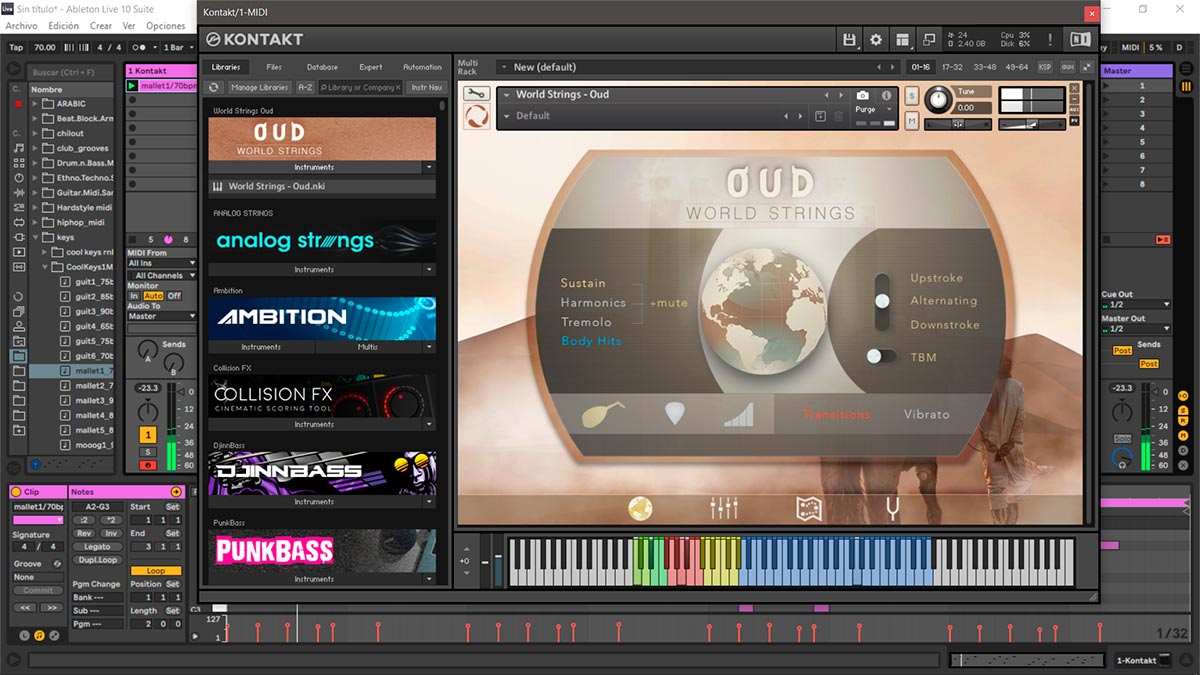The height and width of the screenshot is (675, 1200).
Task: Select the Ambition library banner
Action: pyautogui.click(x=322, y=318)
